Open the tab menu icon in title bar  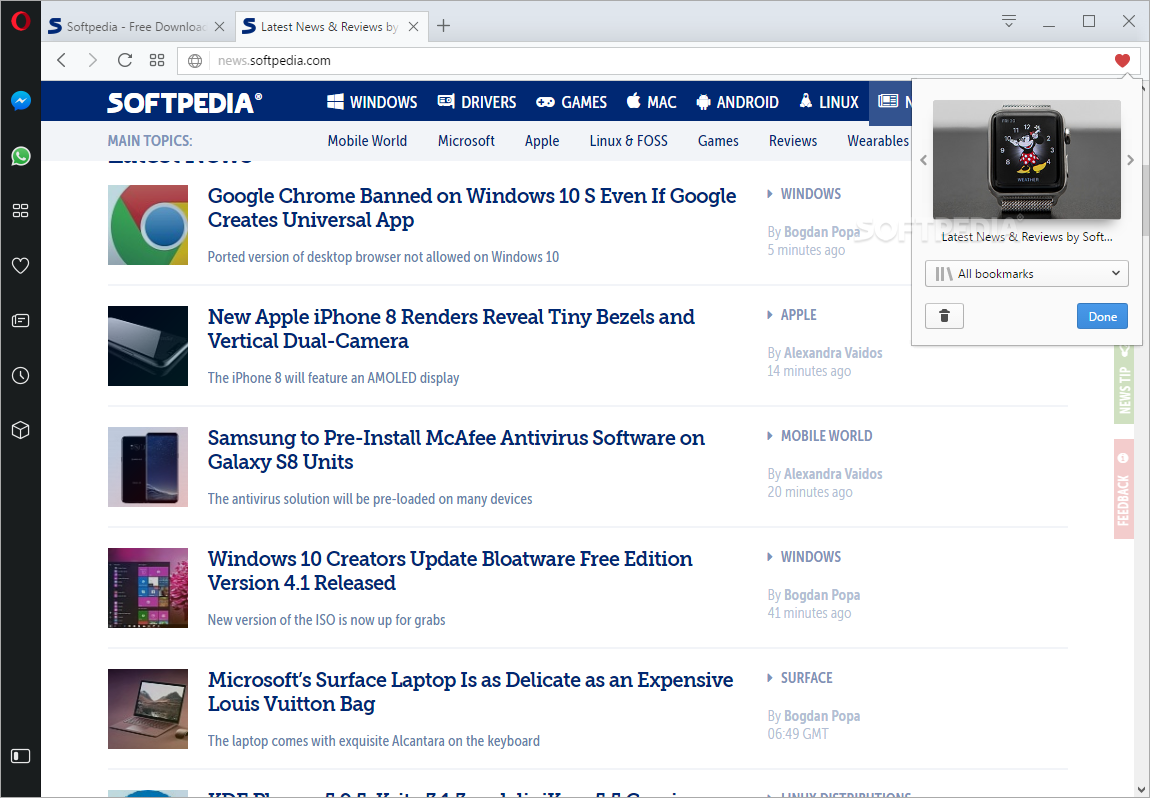1009,21
